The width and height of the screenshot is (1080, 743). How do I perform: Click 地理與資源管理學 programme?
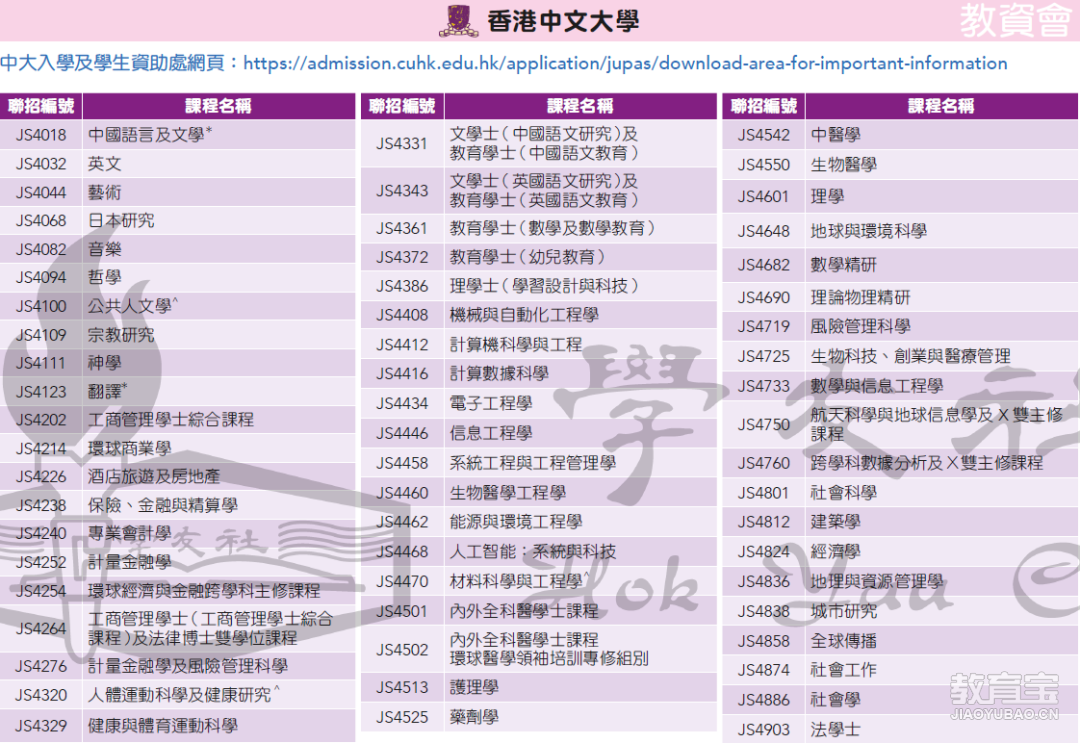(877, 581)
